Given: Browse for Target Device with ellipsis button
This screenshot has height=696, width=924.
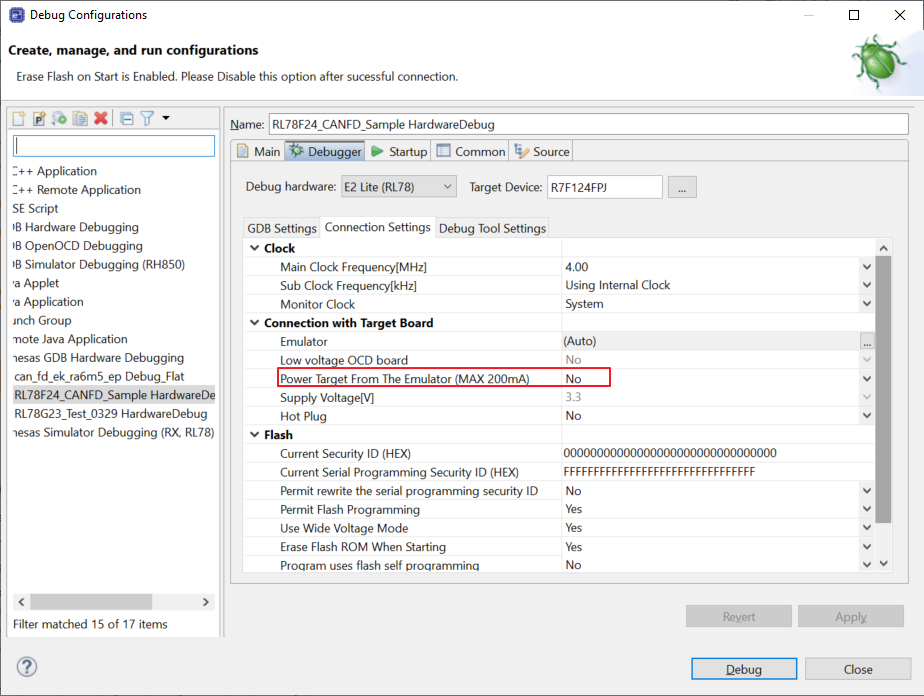Looking at the screenshot, I should [682, 187].
